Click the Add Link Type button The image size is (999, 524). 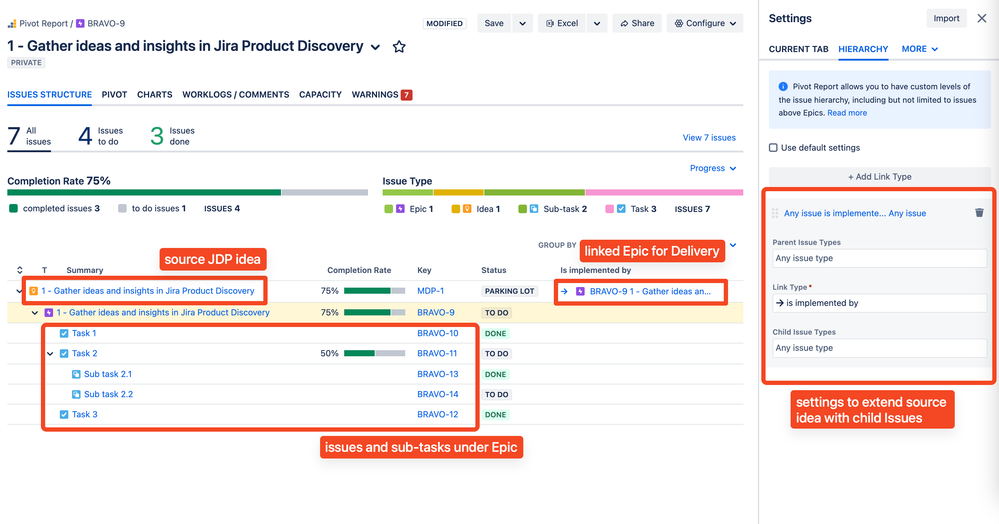coord(879,177)
